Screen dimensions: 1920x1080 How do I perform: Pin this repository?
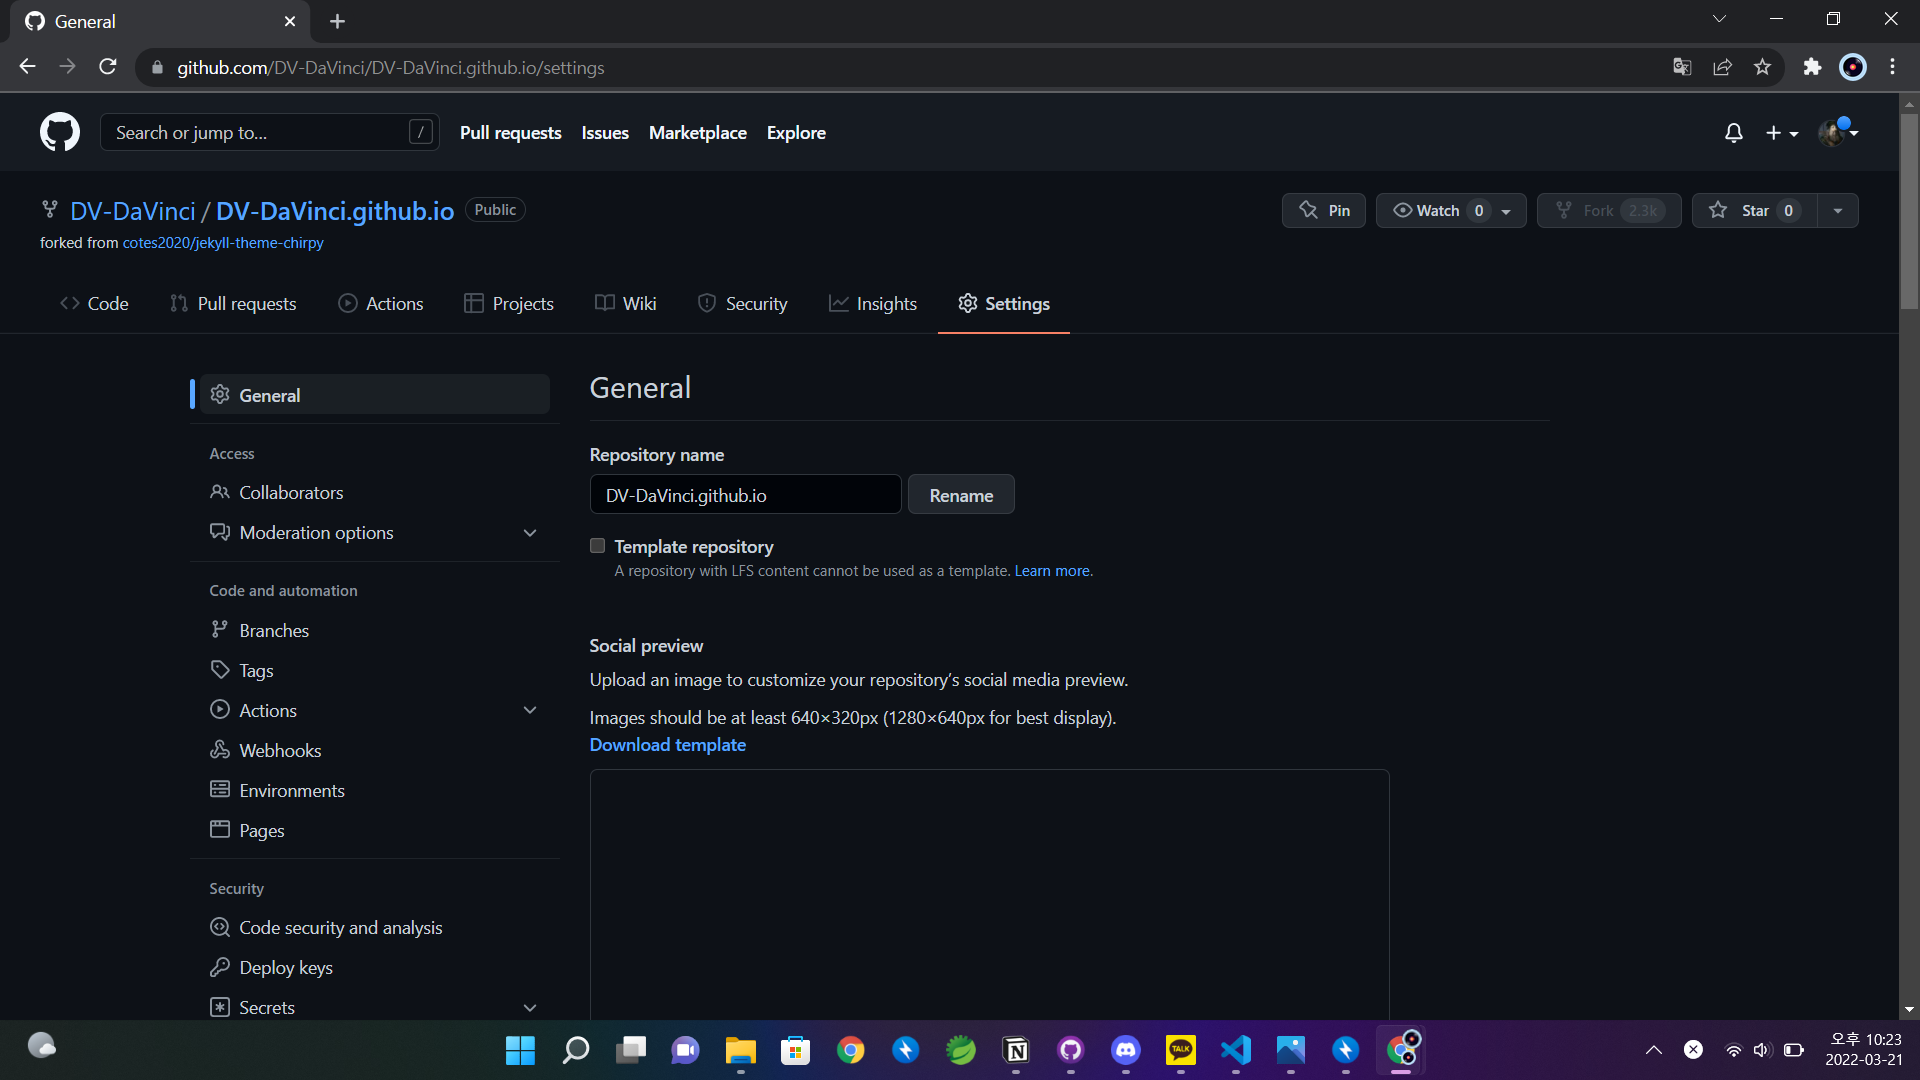[x=1324, y=210]
